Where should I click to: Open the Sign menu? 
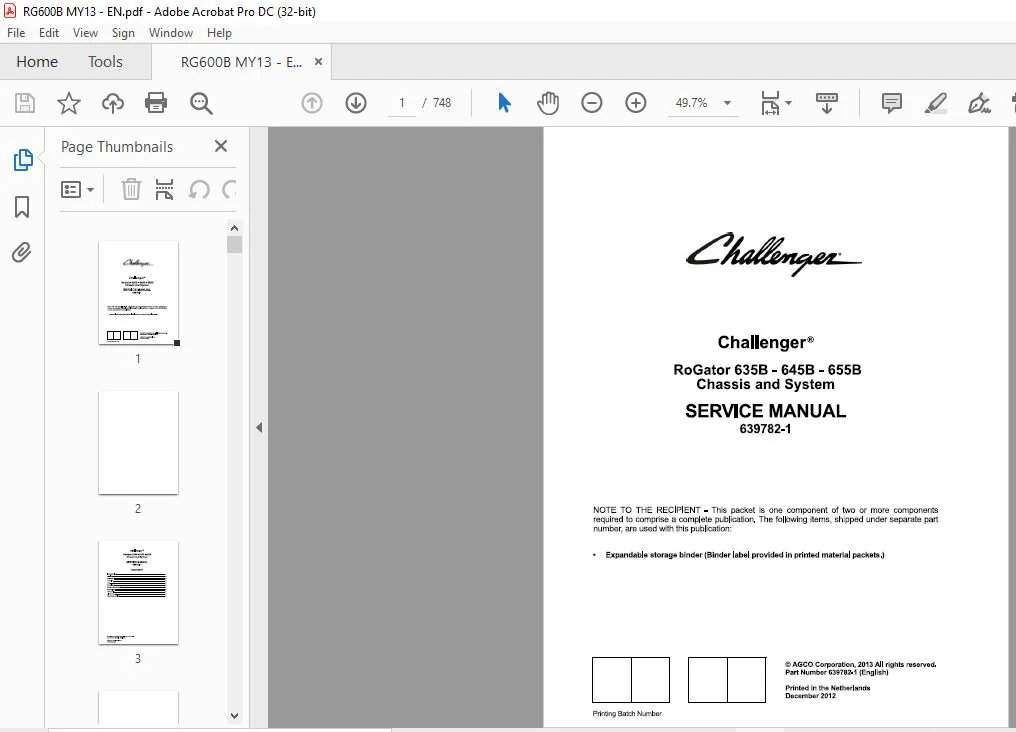pyautogui.click(x=123, y=33)
